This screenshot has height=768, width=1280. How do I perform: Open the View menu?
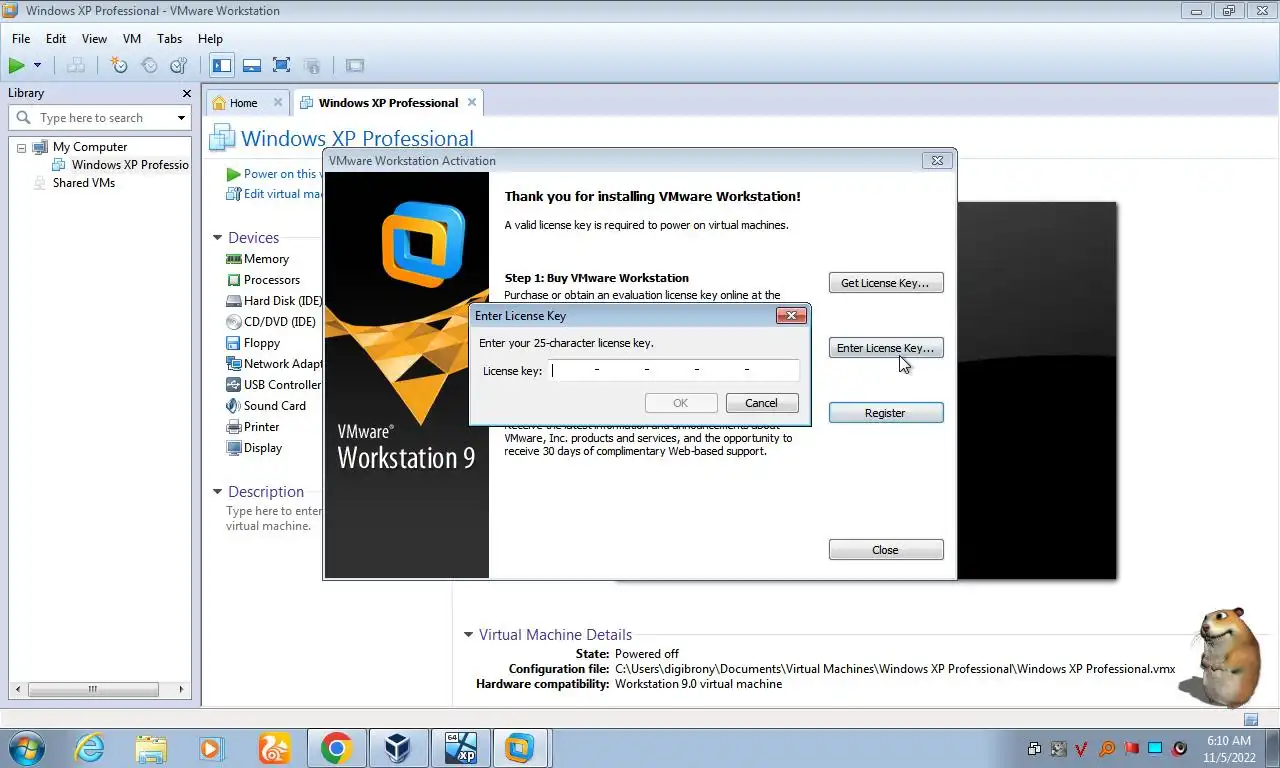tap(94, 39)
